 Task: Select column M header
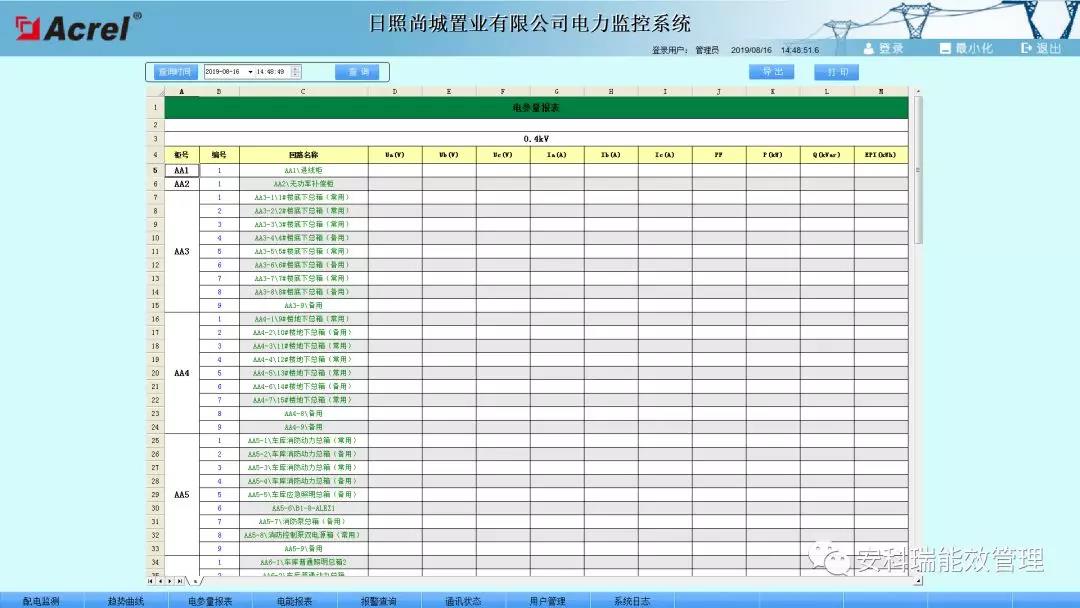click(881, 92)
